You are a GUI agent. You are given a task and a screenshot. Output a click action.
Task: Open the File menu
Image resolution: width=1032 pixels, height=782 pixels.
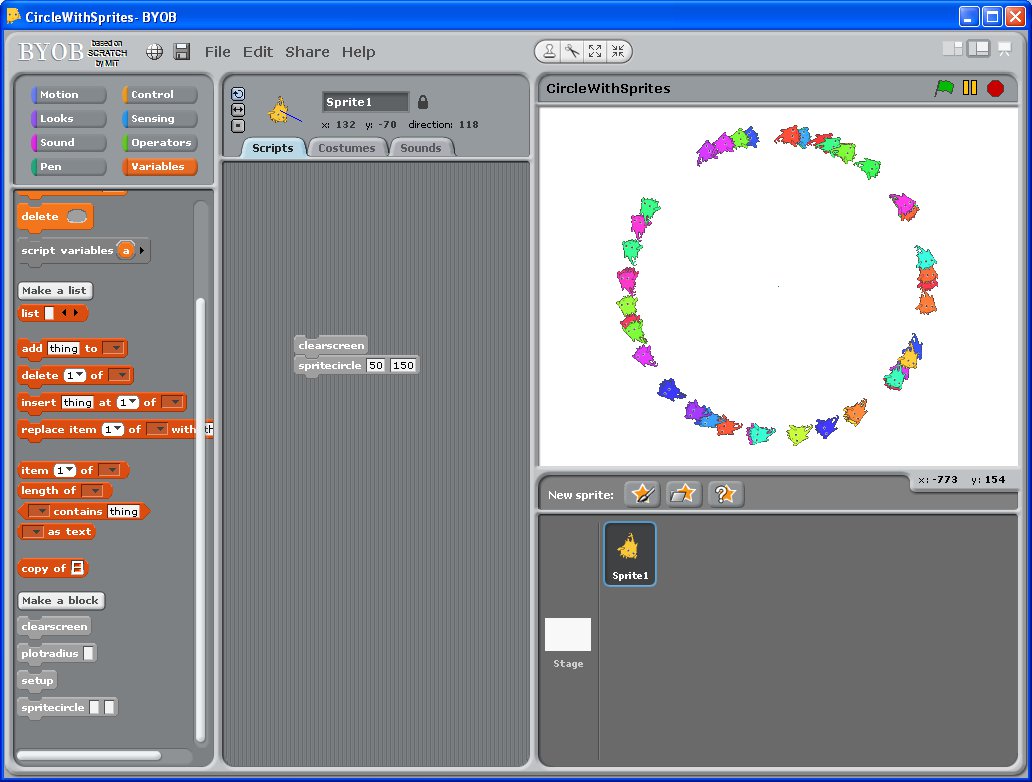coord(217,52)
